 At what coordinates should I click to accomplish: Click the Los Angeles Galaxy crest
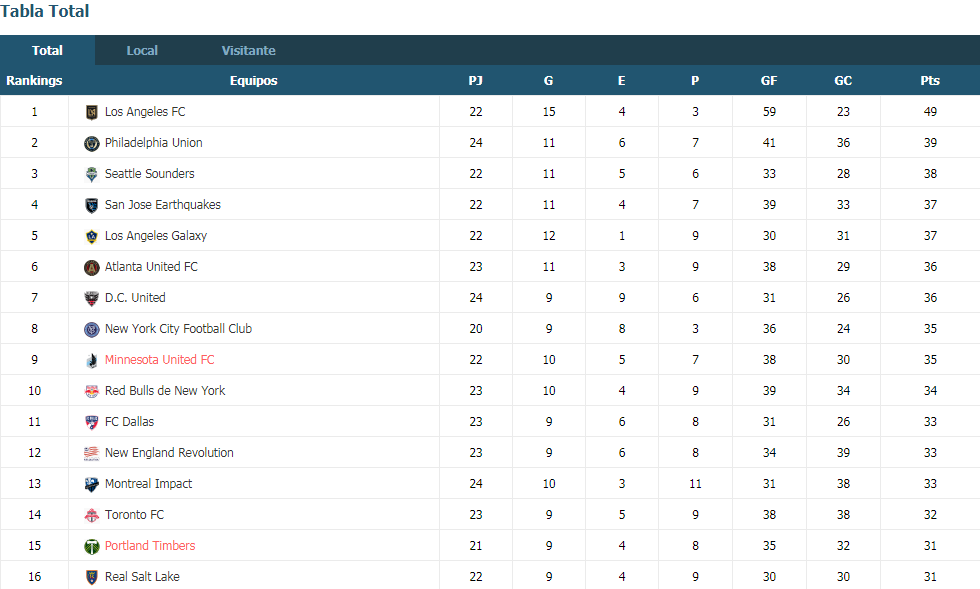tap(91, 236)
